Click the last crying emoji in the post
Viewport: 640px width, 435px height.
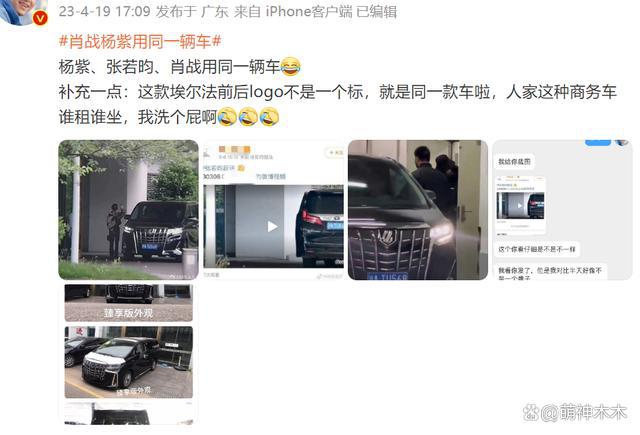pos(269,117)
